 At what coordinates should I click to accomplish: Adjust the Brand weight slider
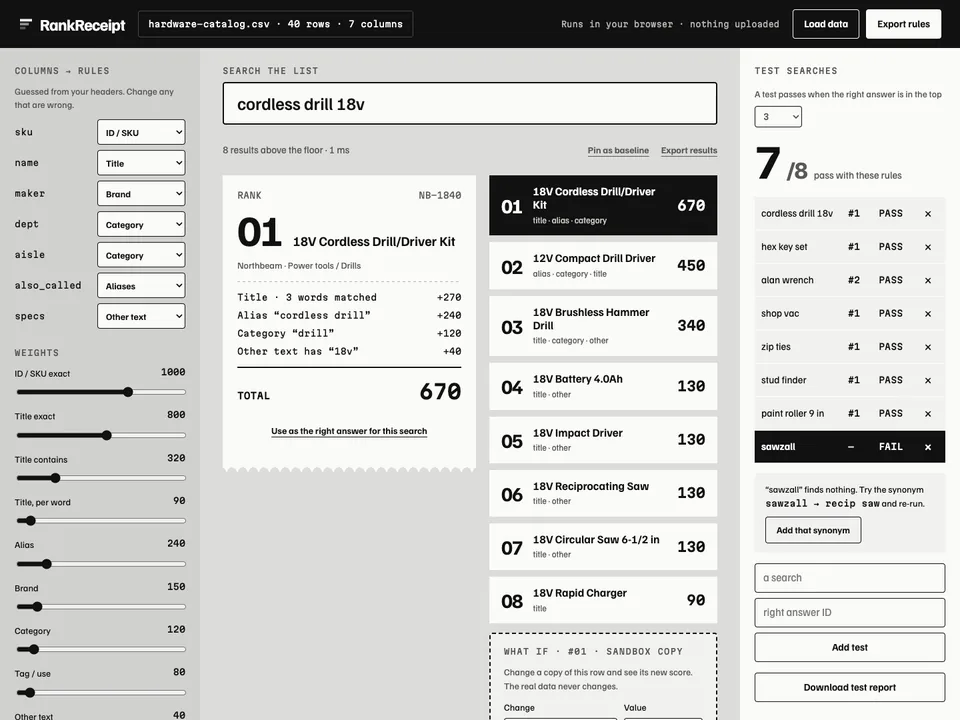click(101, 607)
